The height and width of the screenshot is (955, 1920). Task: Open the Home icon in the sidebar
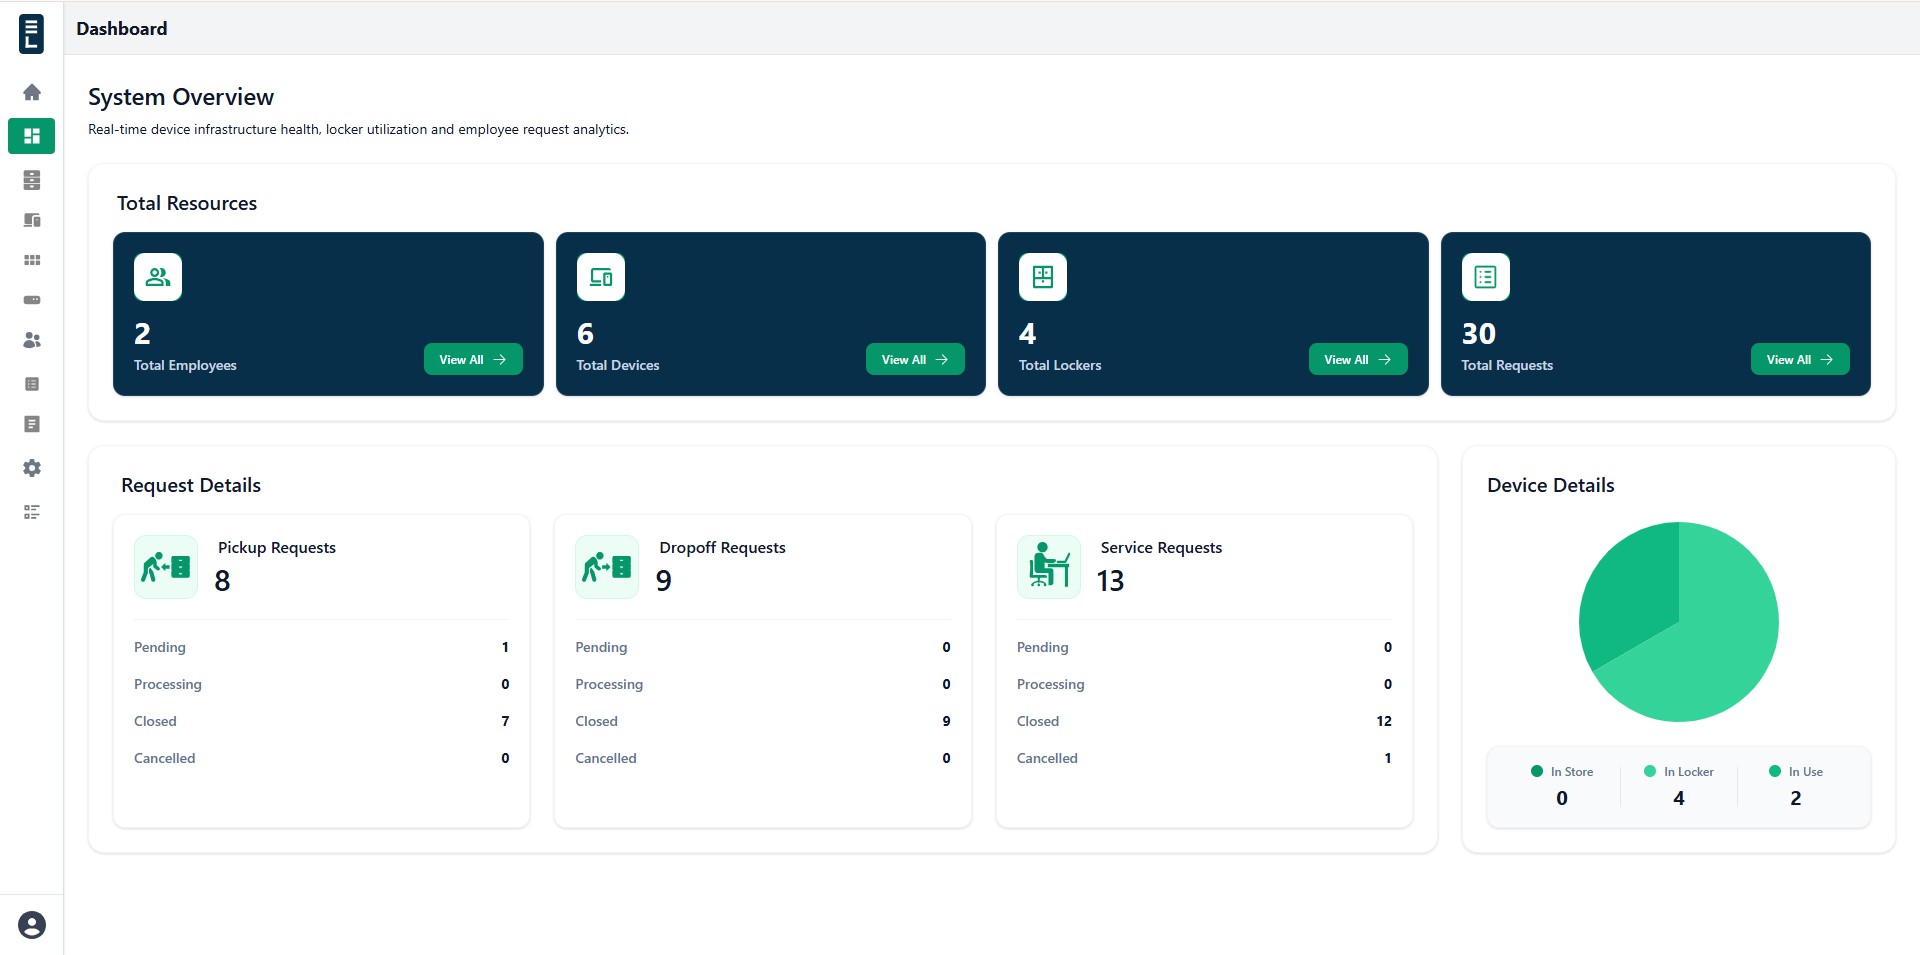point(32,92)
